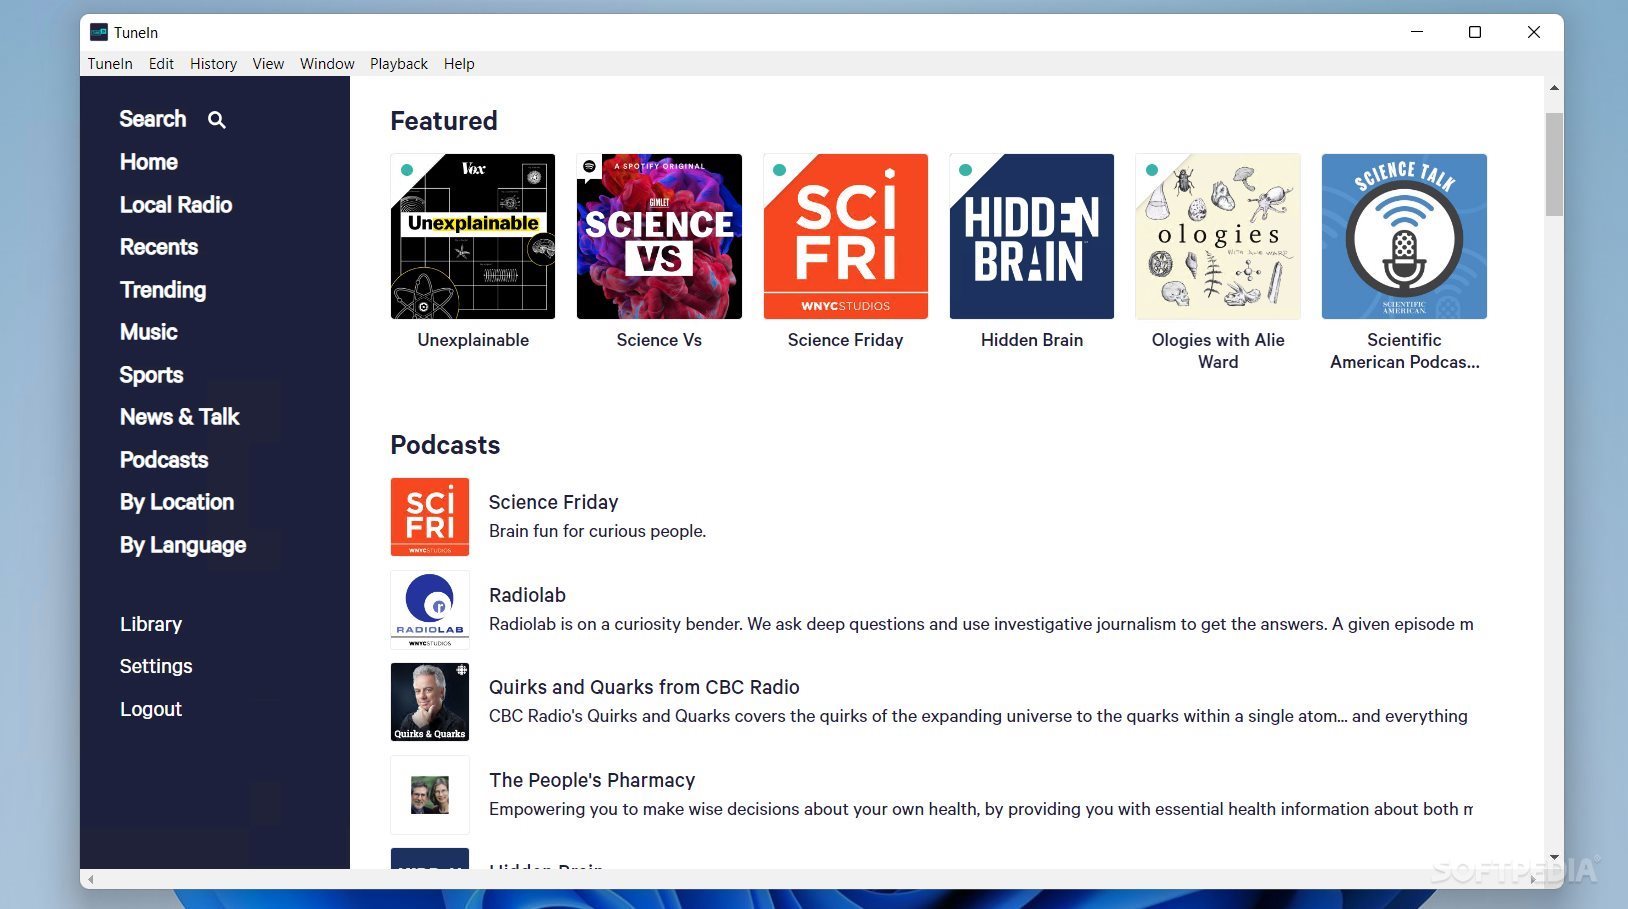Click Hidden Brain caption under Featured

click(1032, 340)
